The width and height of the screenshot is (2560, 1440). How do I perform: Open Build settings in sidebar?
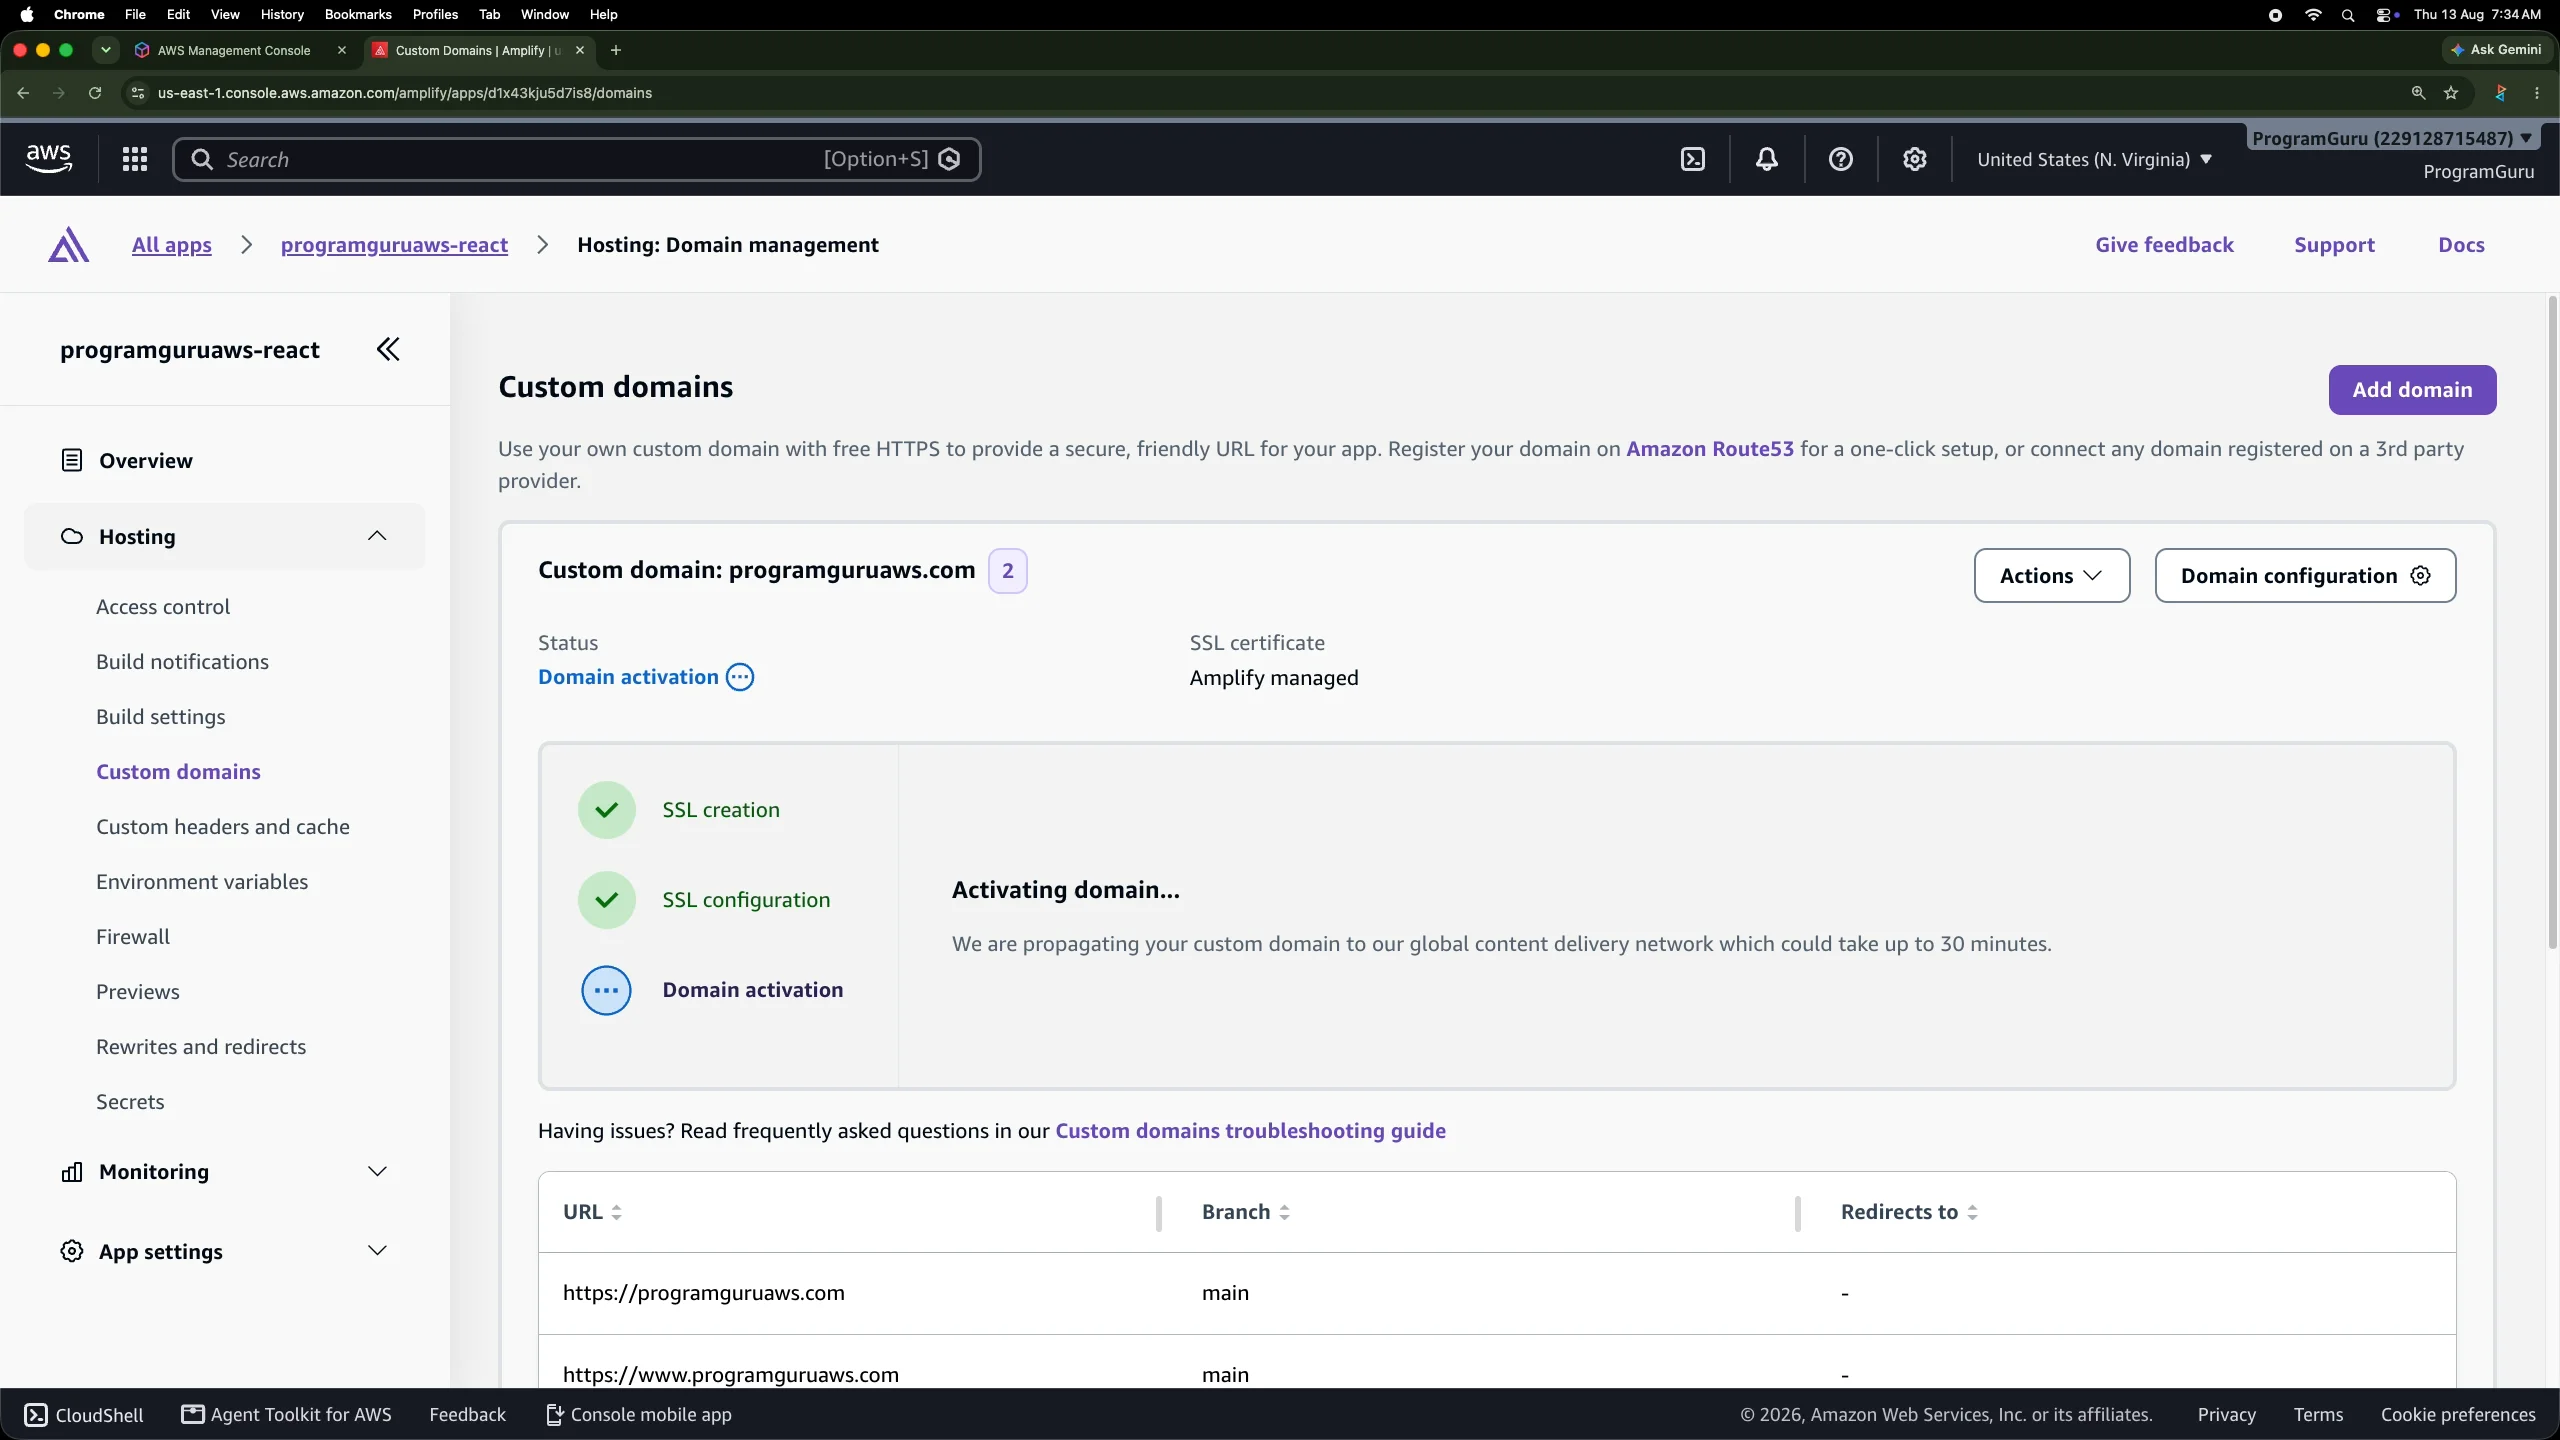(x=161, y=717)
